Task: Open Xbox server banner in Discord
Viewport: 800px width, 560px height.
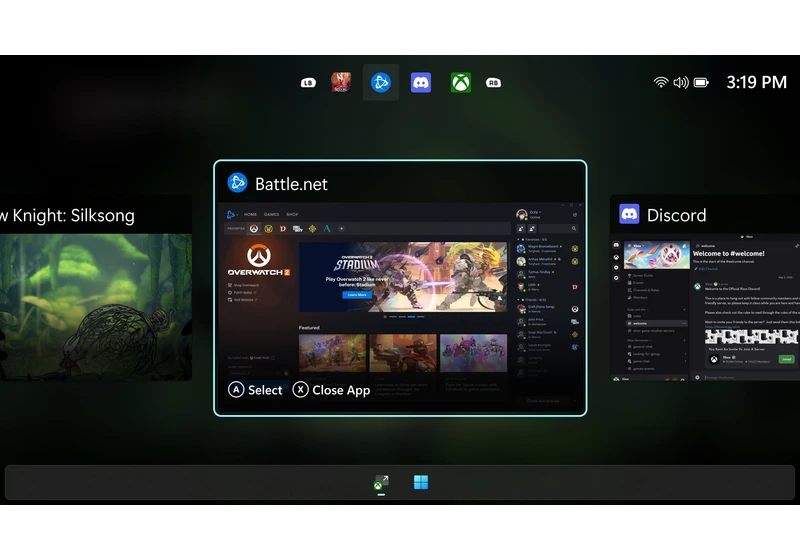Action: coord(657,255)
